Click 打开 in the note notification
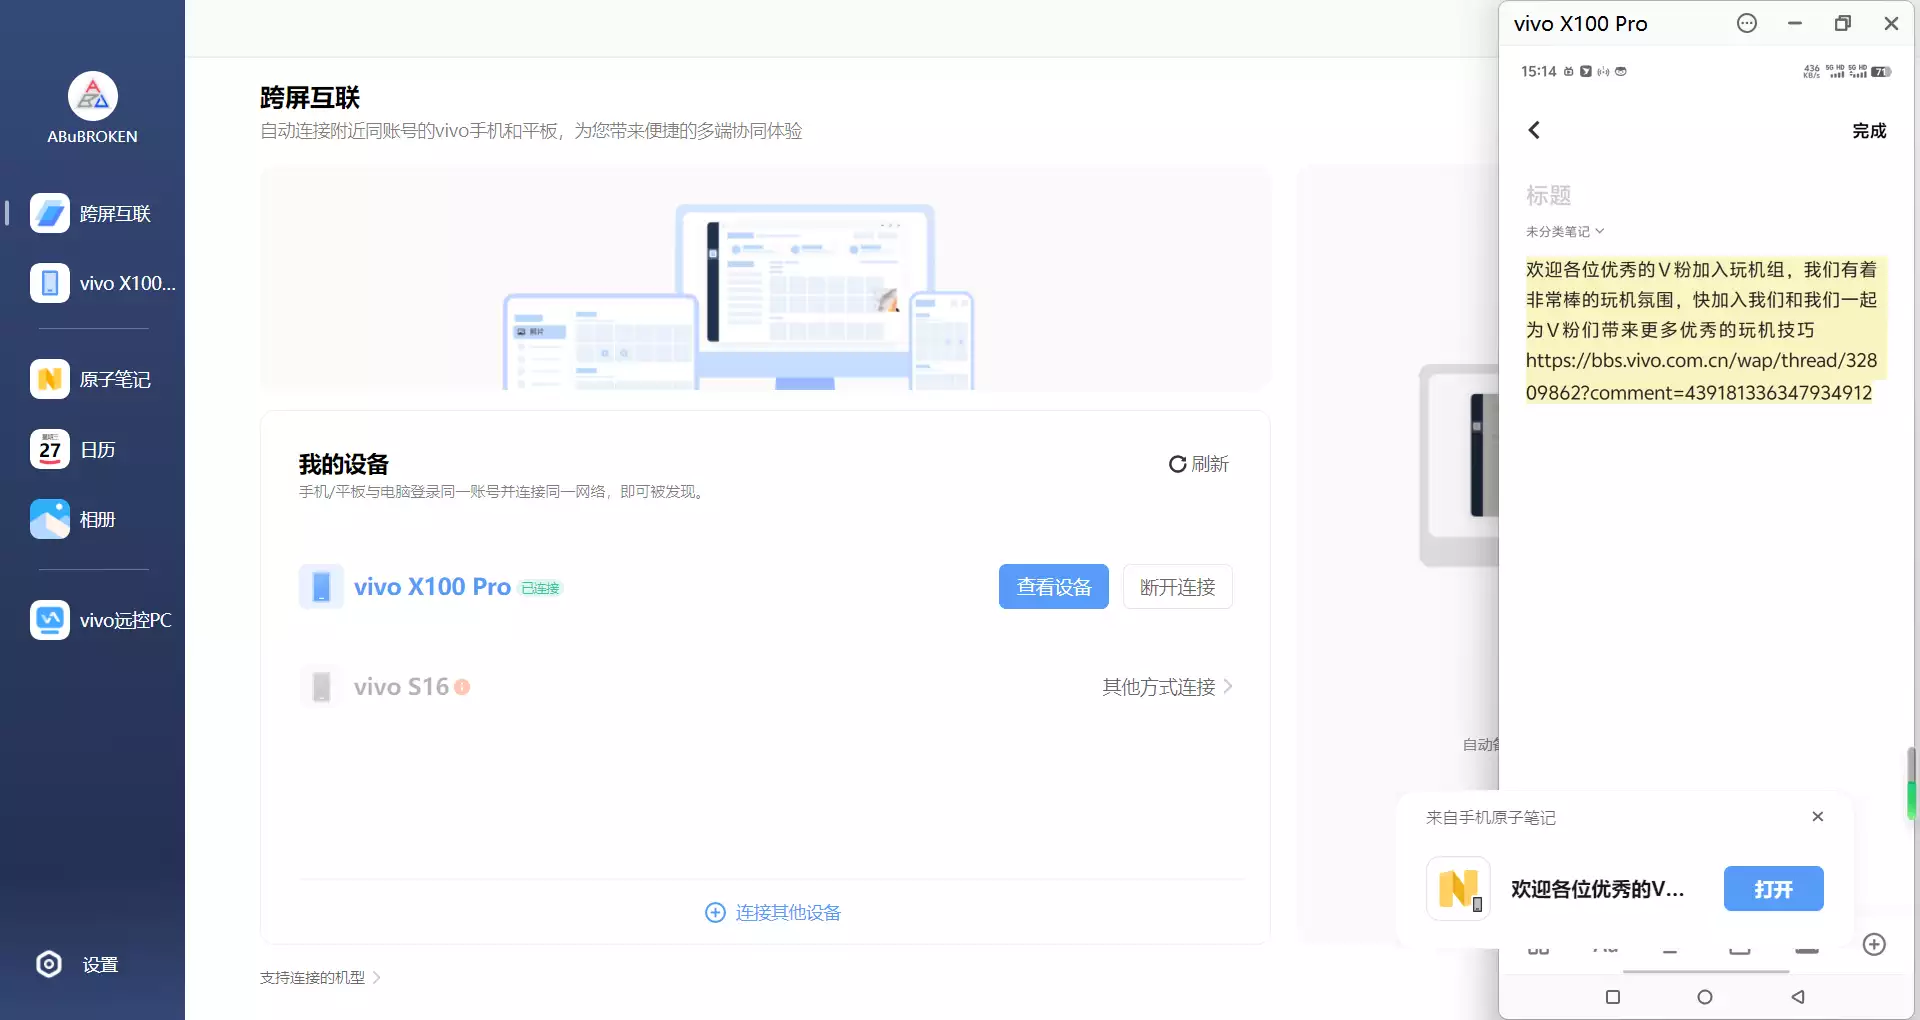Screen dimensions: 1920x1020 [x=1774, y=889]
